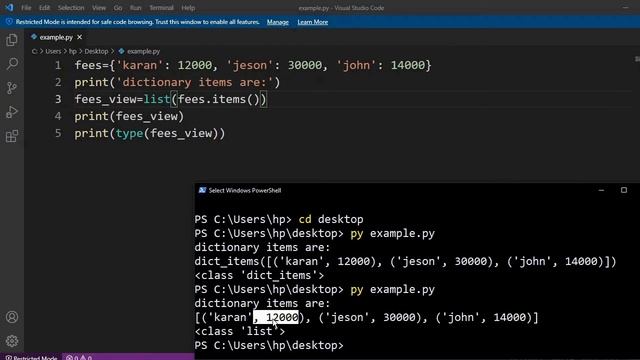Open the Run menu
The height and width of the screenshot is (360, 640).
pos(136,8)
